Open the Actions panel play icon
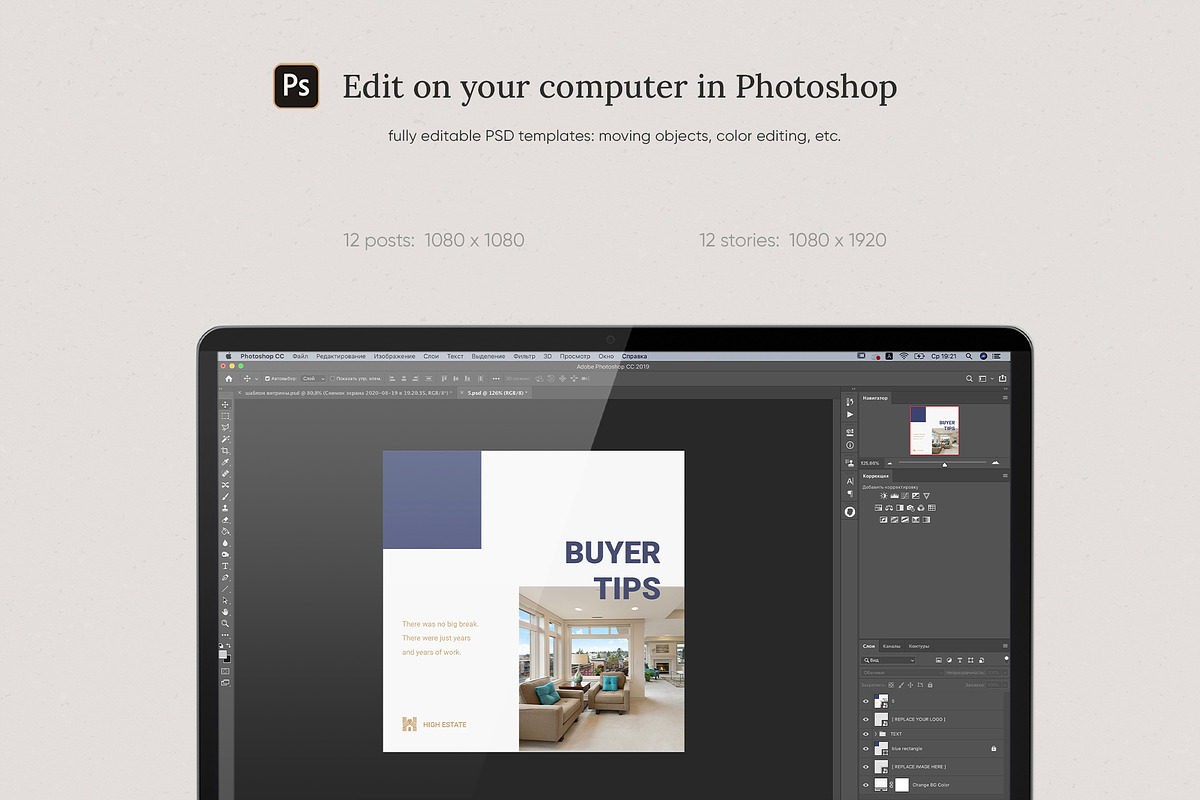This screenshot has height=800, width=1200. point(850,415)
